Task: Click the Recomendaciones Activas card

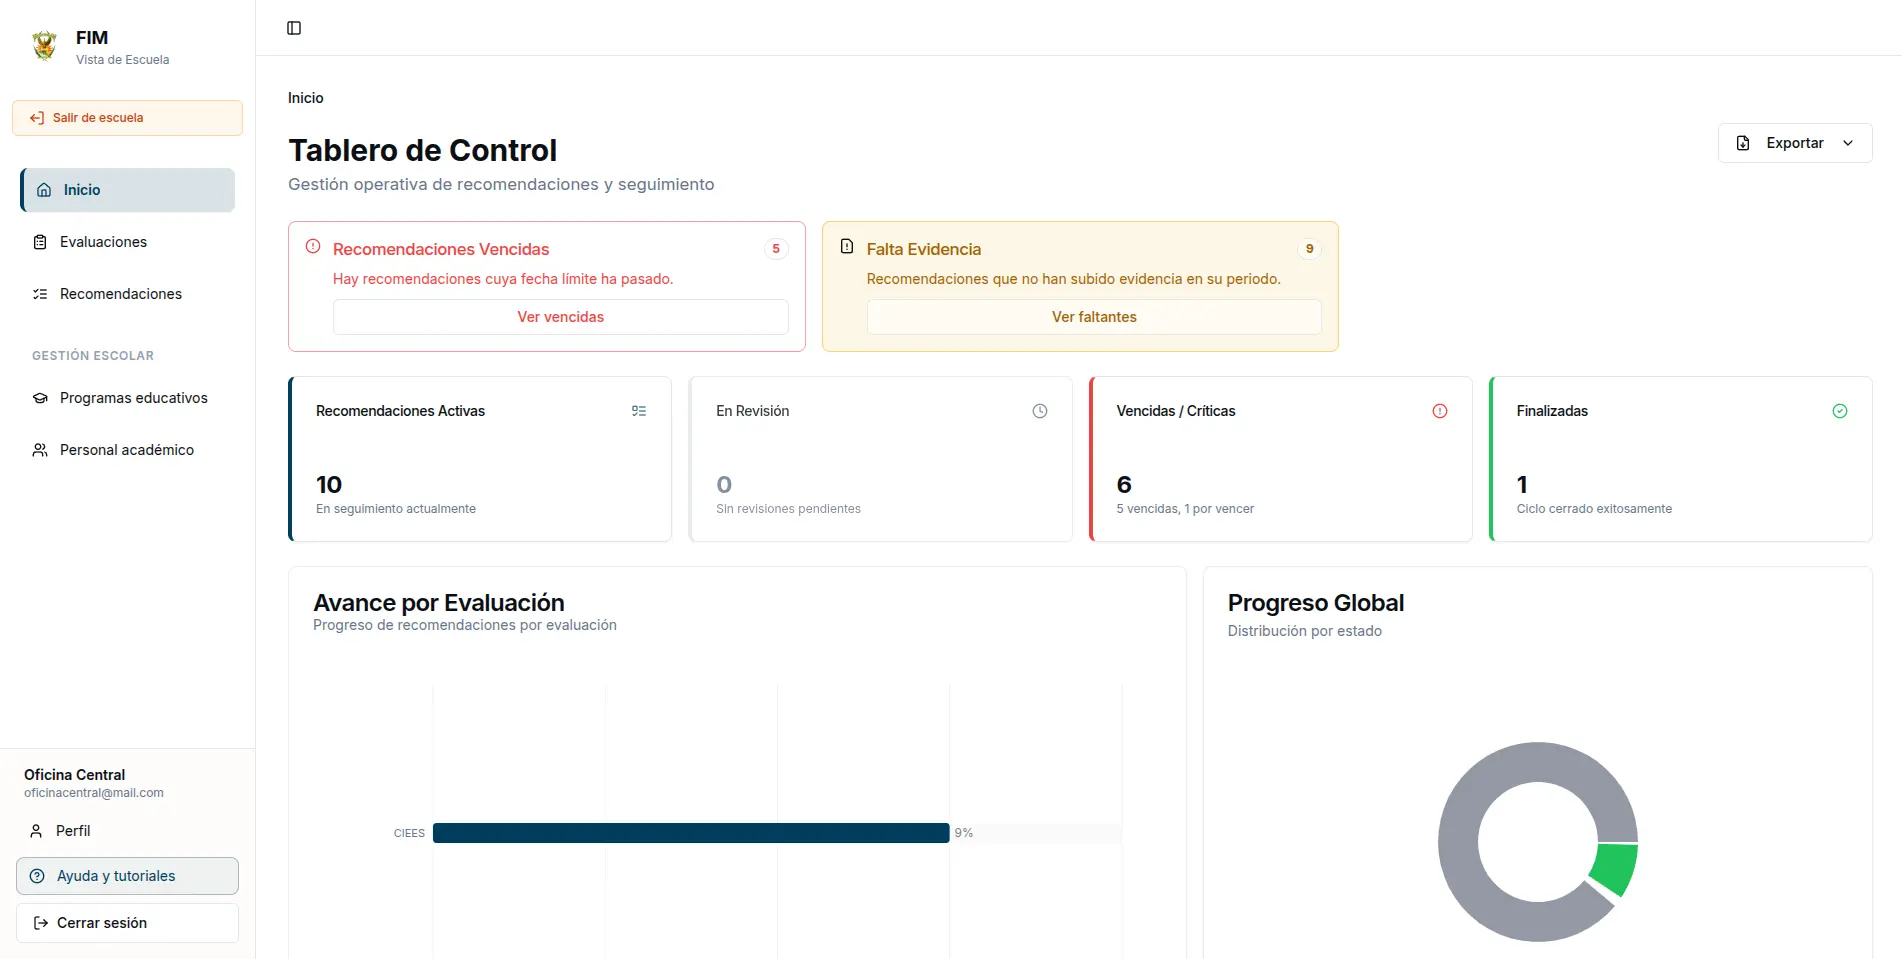Action: pyautogui.click(x=480, y=459)
